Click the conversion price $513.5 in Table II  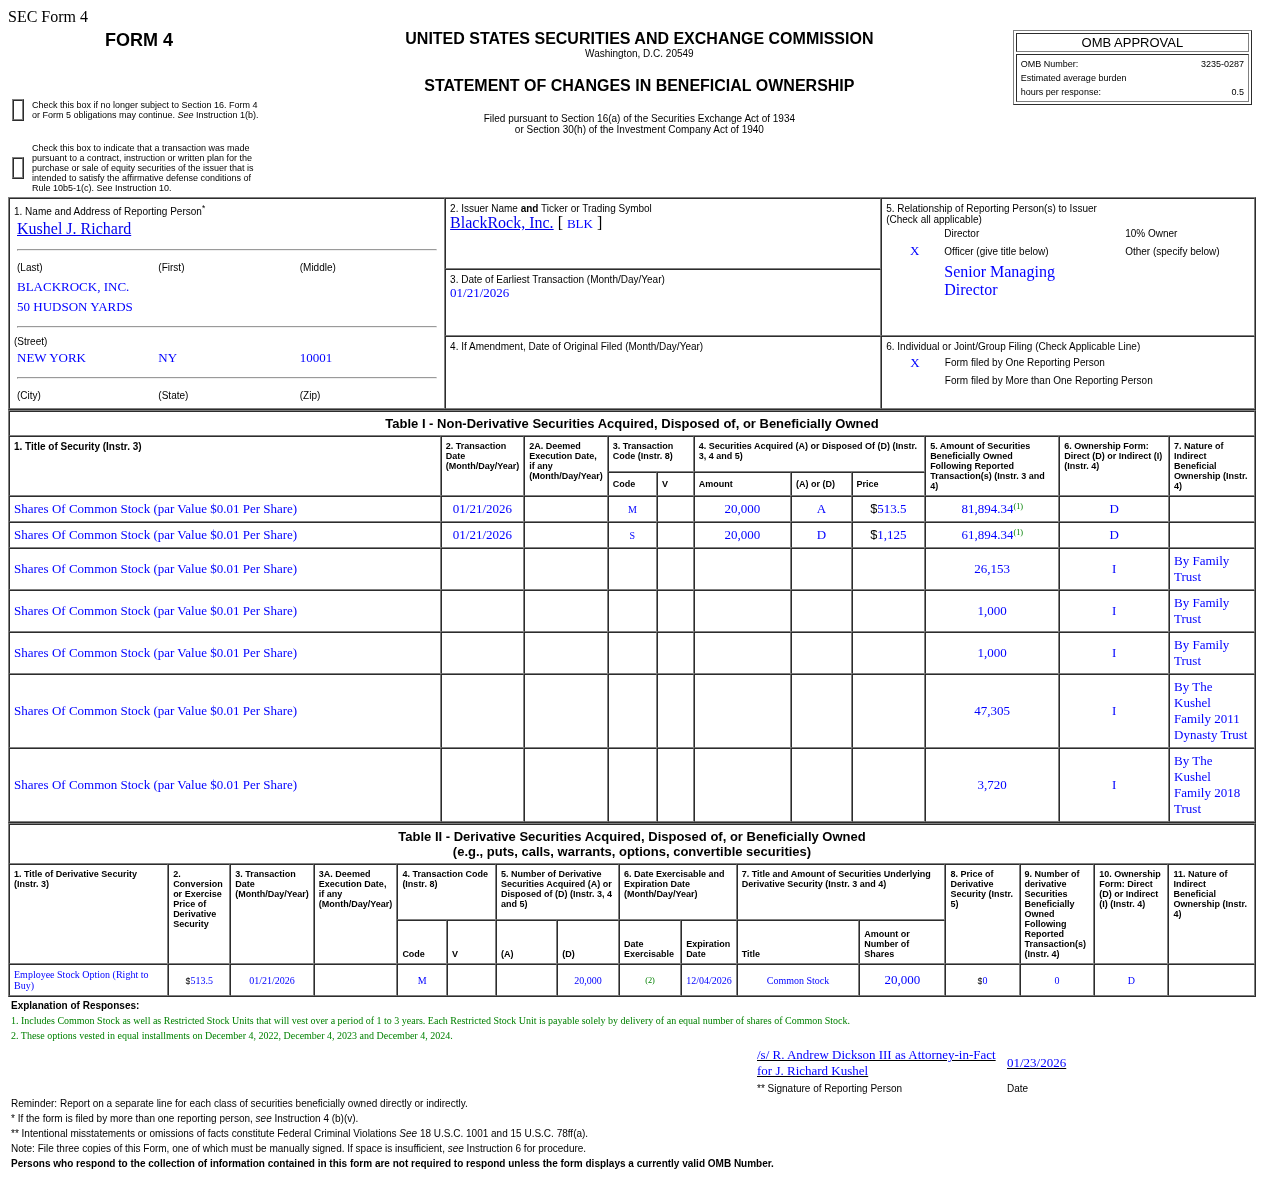tap(199, 980)
